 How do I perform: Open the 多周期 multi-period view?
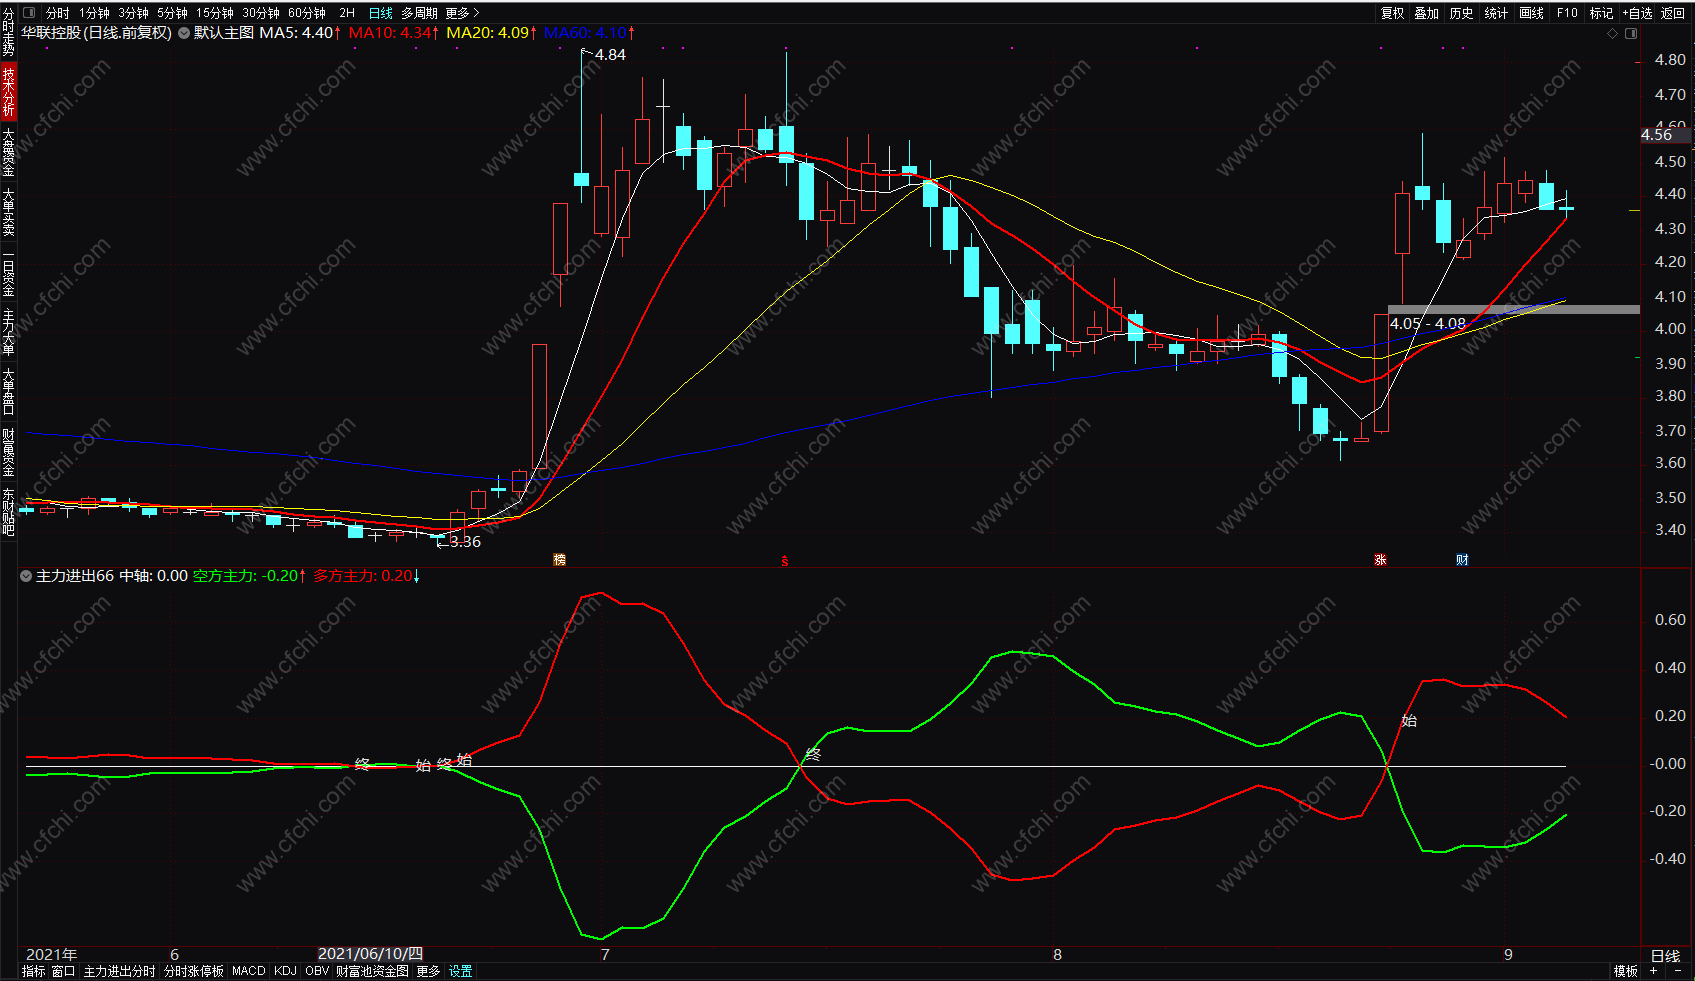[x=419, y=13]
